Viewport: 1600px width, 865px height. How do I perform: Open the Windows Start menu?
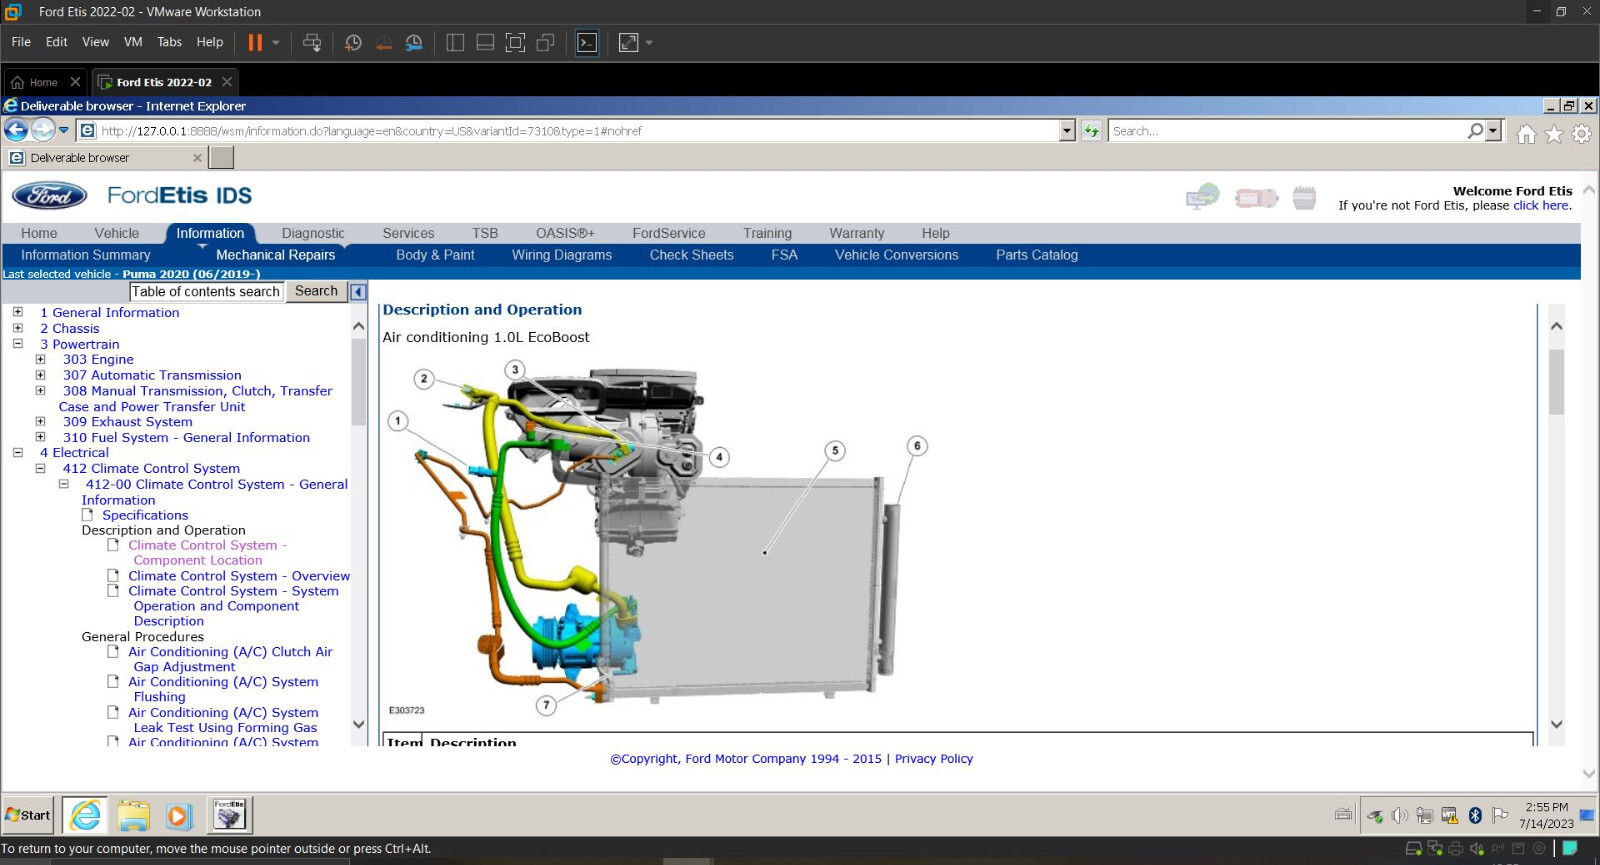pyautogui.click(x=28, y=815)
